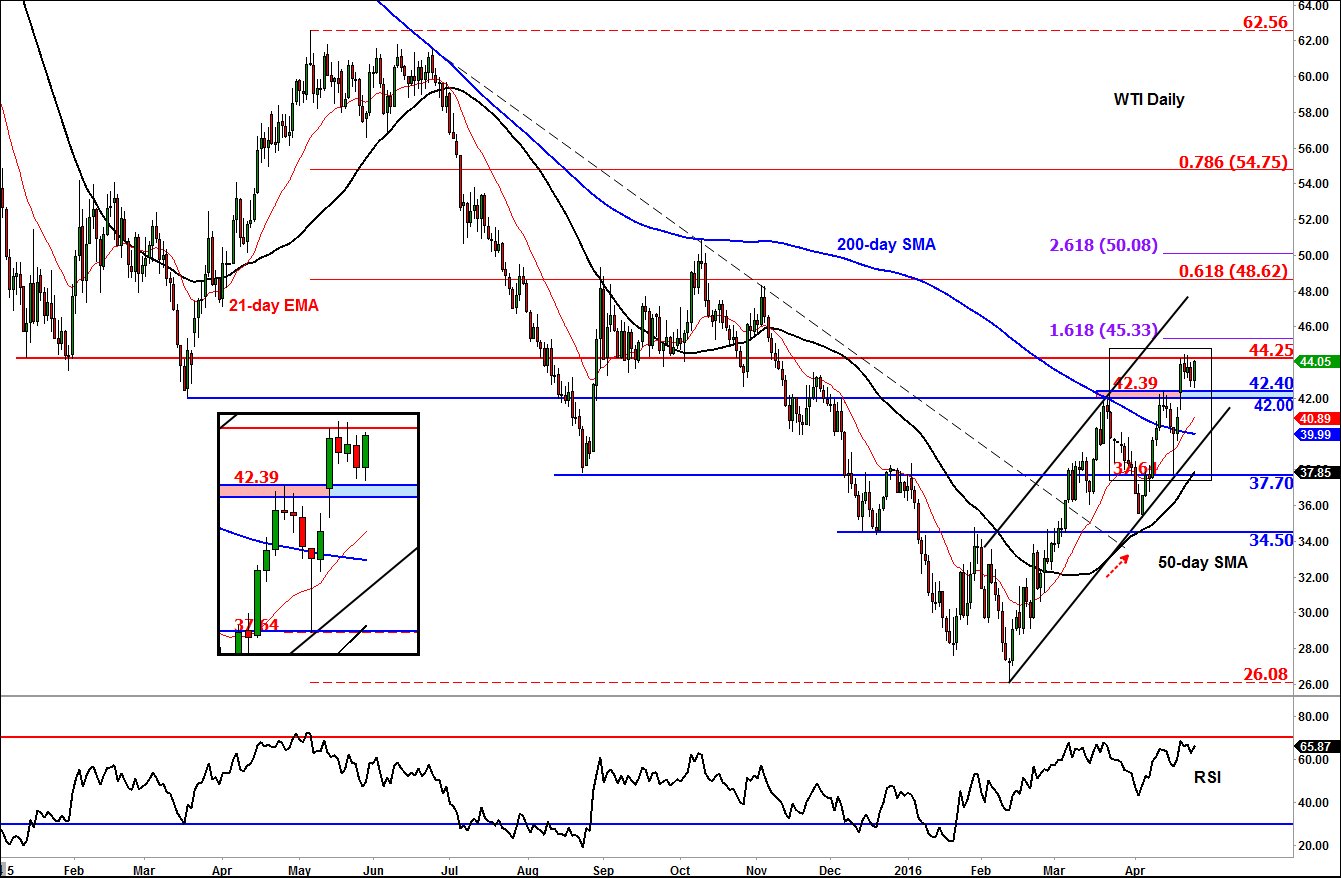Select the "50-day SMA" label
1341x878 pixels.
[x=1203, y=563]
